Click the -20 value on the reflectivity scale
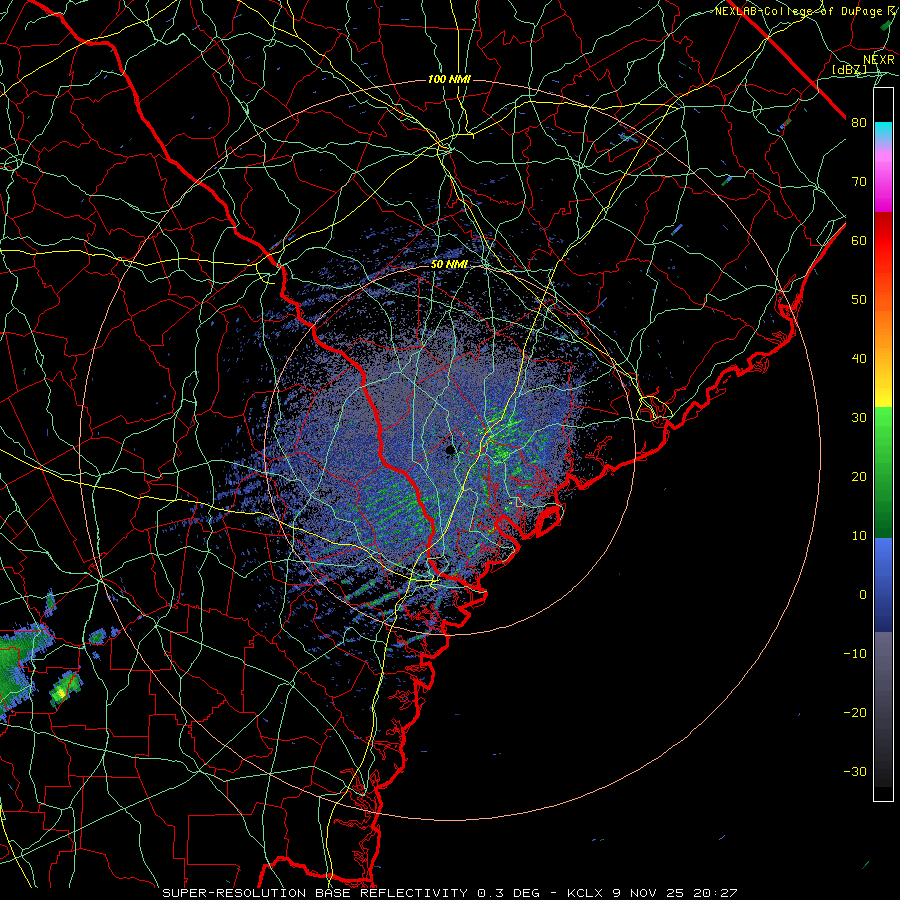 pos(855,712)
